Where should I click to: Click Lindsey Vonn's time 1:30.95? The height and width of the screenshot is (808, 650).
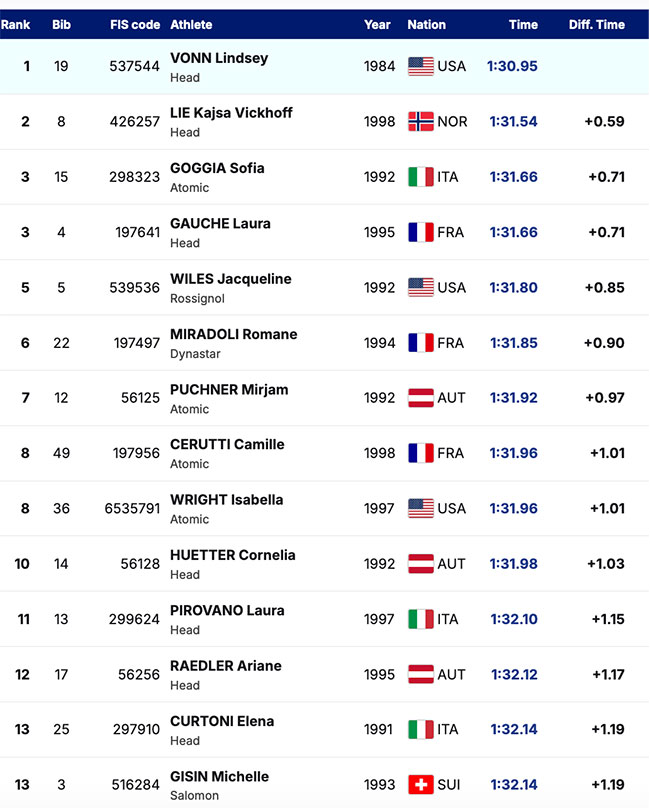point(512,67)
